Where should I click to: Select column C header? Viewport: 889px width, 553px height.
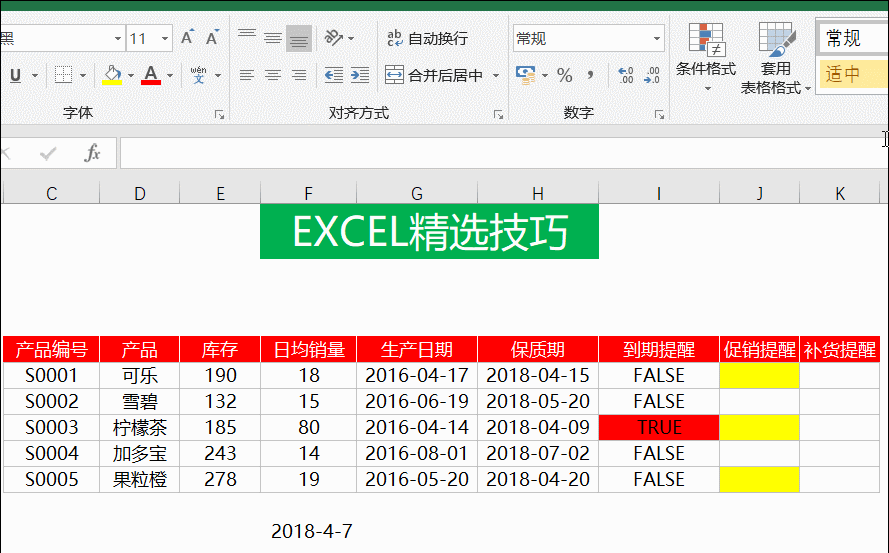(x=52, y=193)
